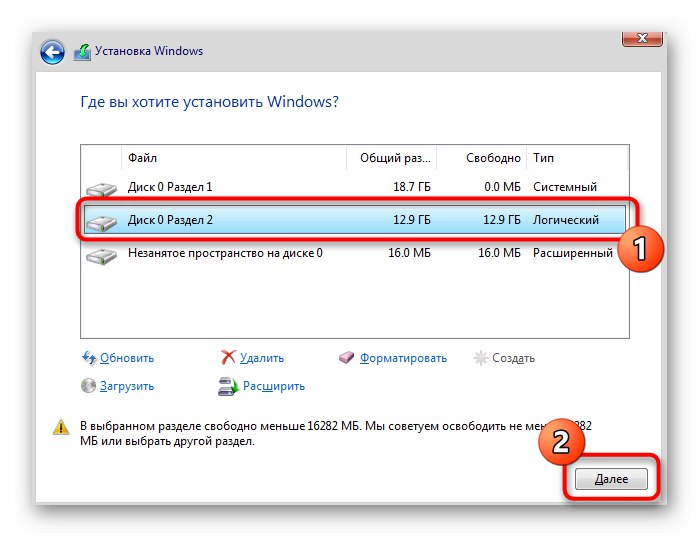
Task: Click the Логический type cell
Action: 565,220
